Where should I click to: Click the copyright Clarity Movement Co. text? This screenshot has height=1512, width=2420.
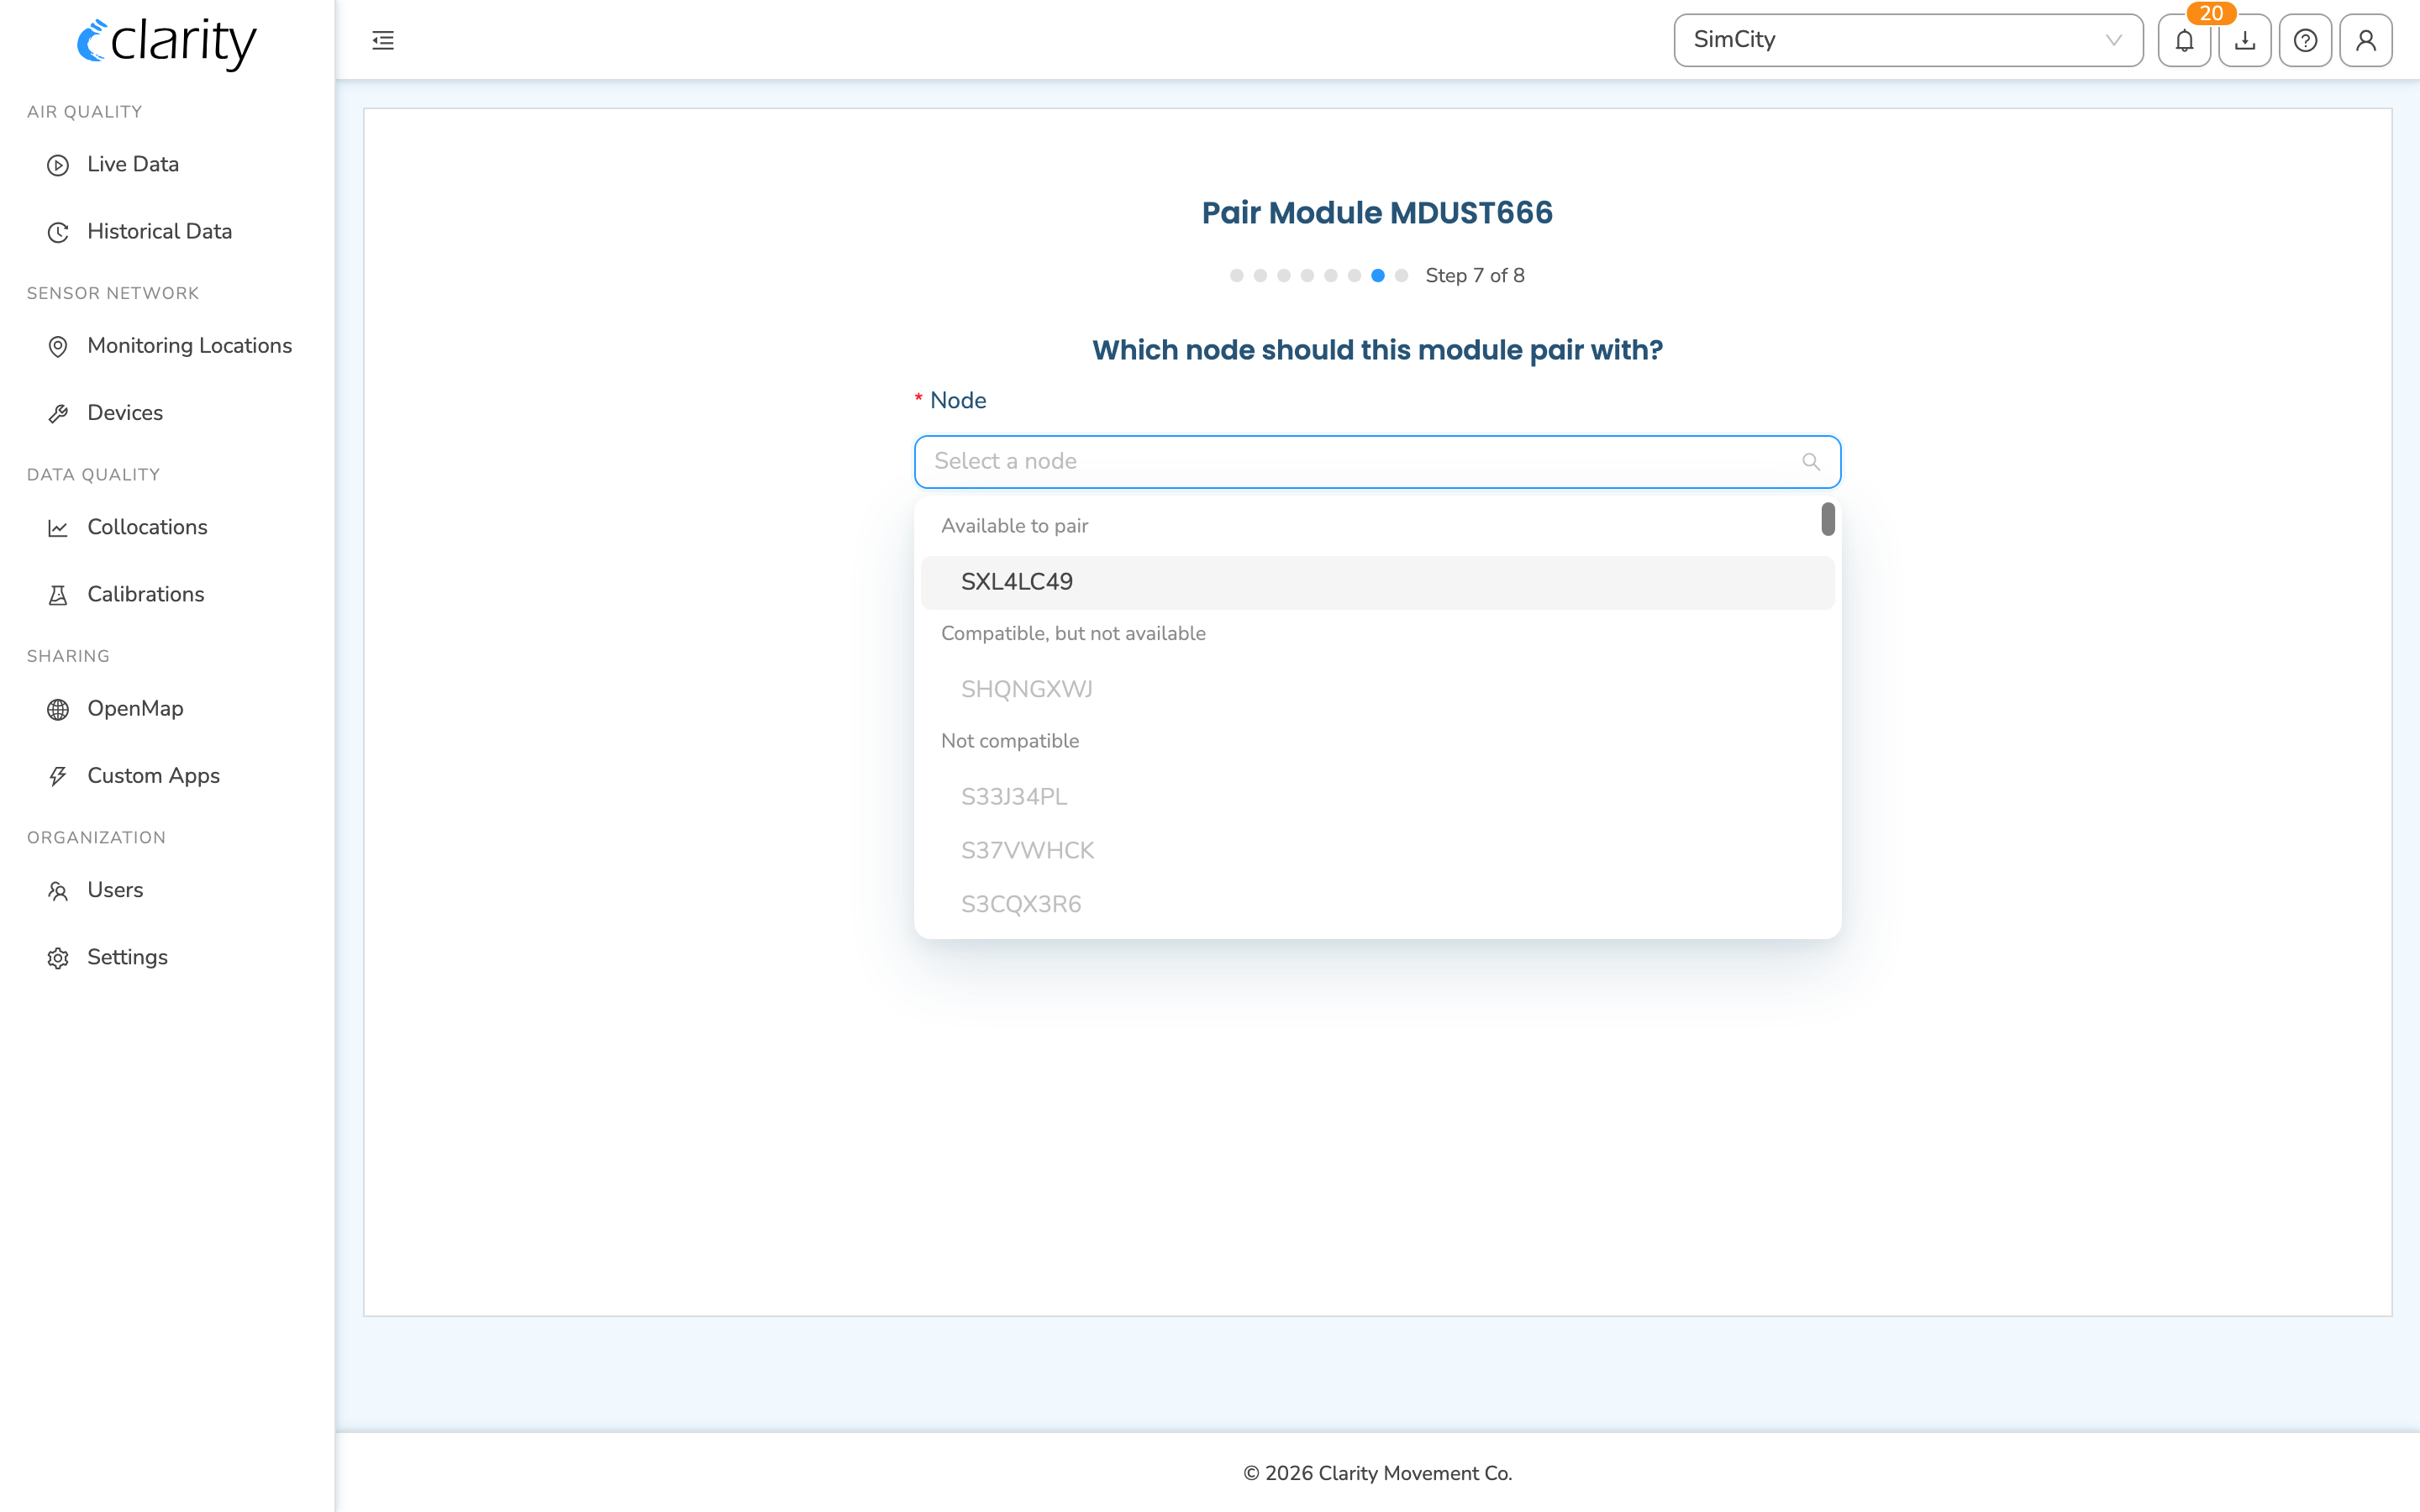click(1377, 1473)
